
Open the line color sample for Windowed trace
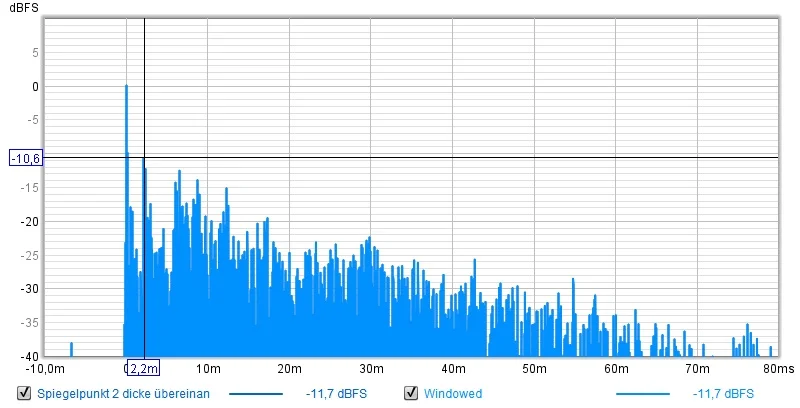tap(642, 394)
